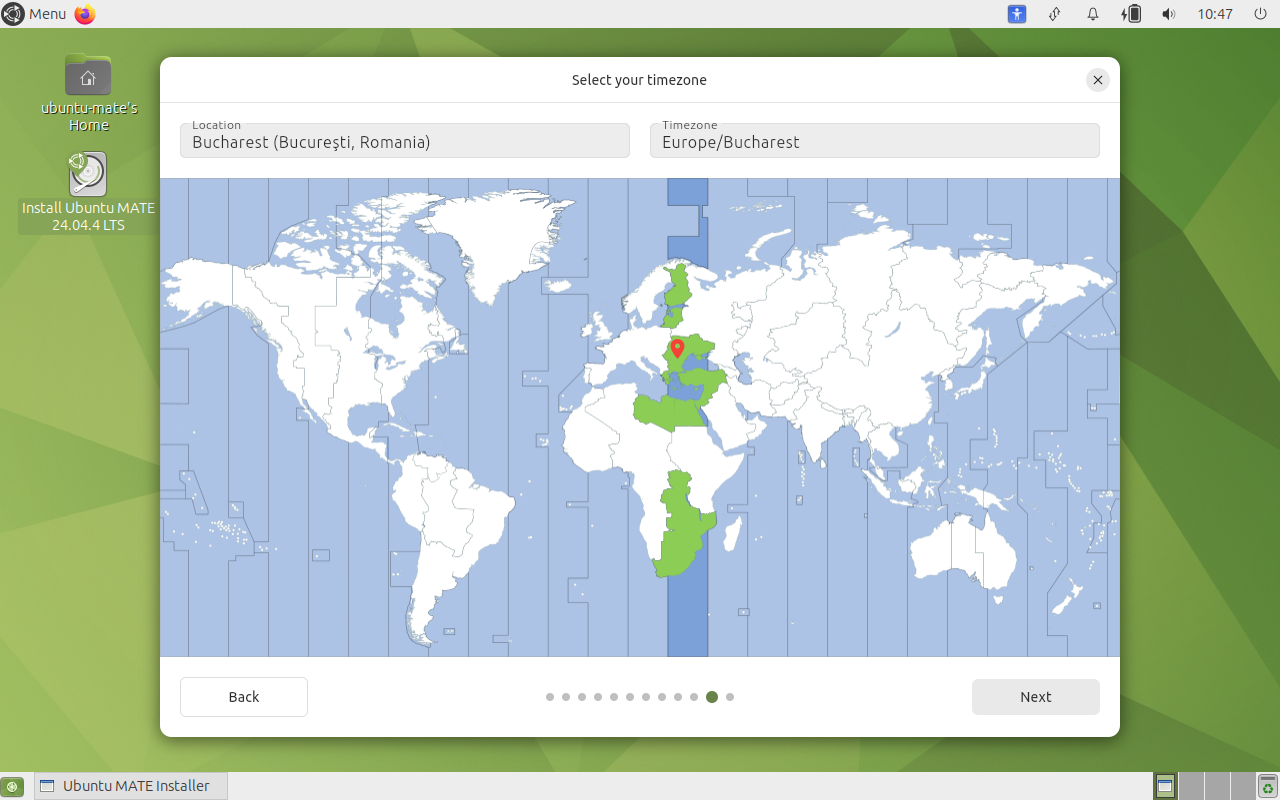Click the clock showing 10:47
1280x800 pixels.
[1215, 14]
